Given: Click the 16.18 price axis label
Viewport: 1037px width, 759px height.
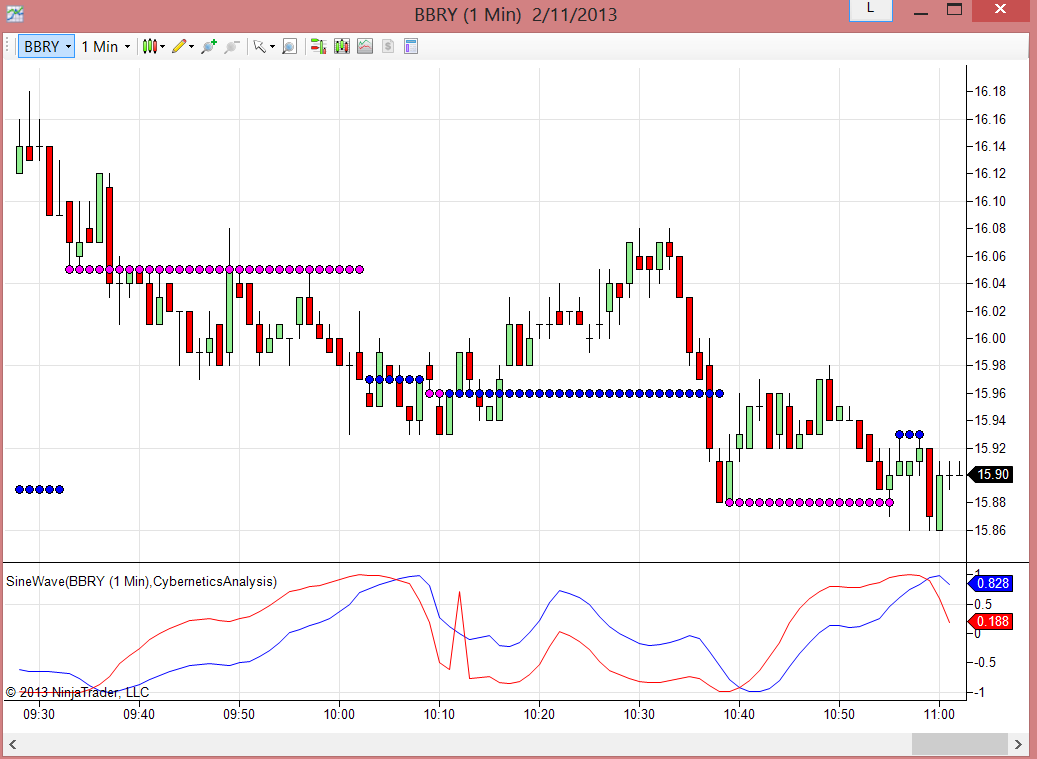Looking at the screenshot, I should [x=990, y=91].
